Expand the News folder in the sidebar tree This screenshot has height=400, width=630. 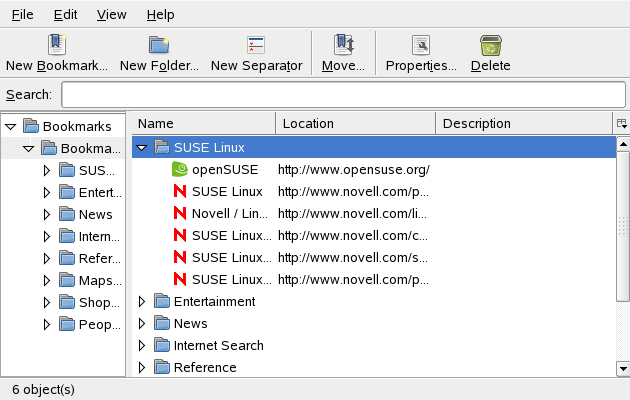[47, 214]
